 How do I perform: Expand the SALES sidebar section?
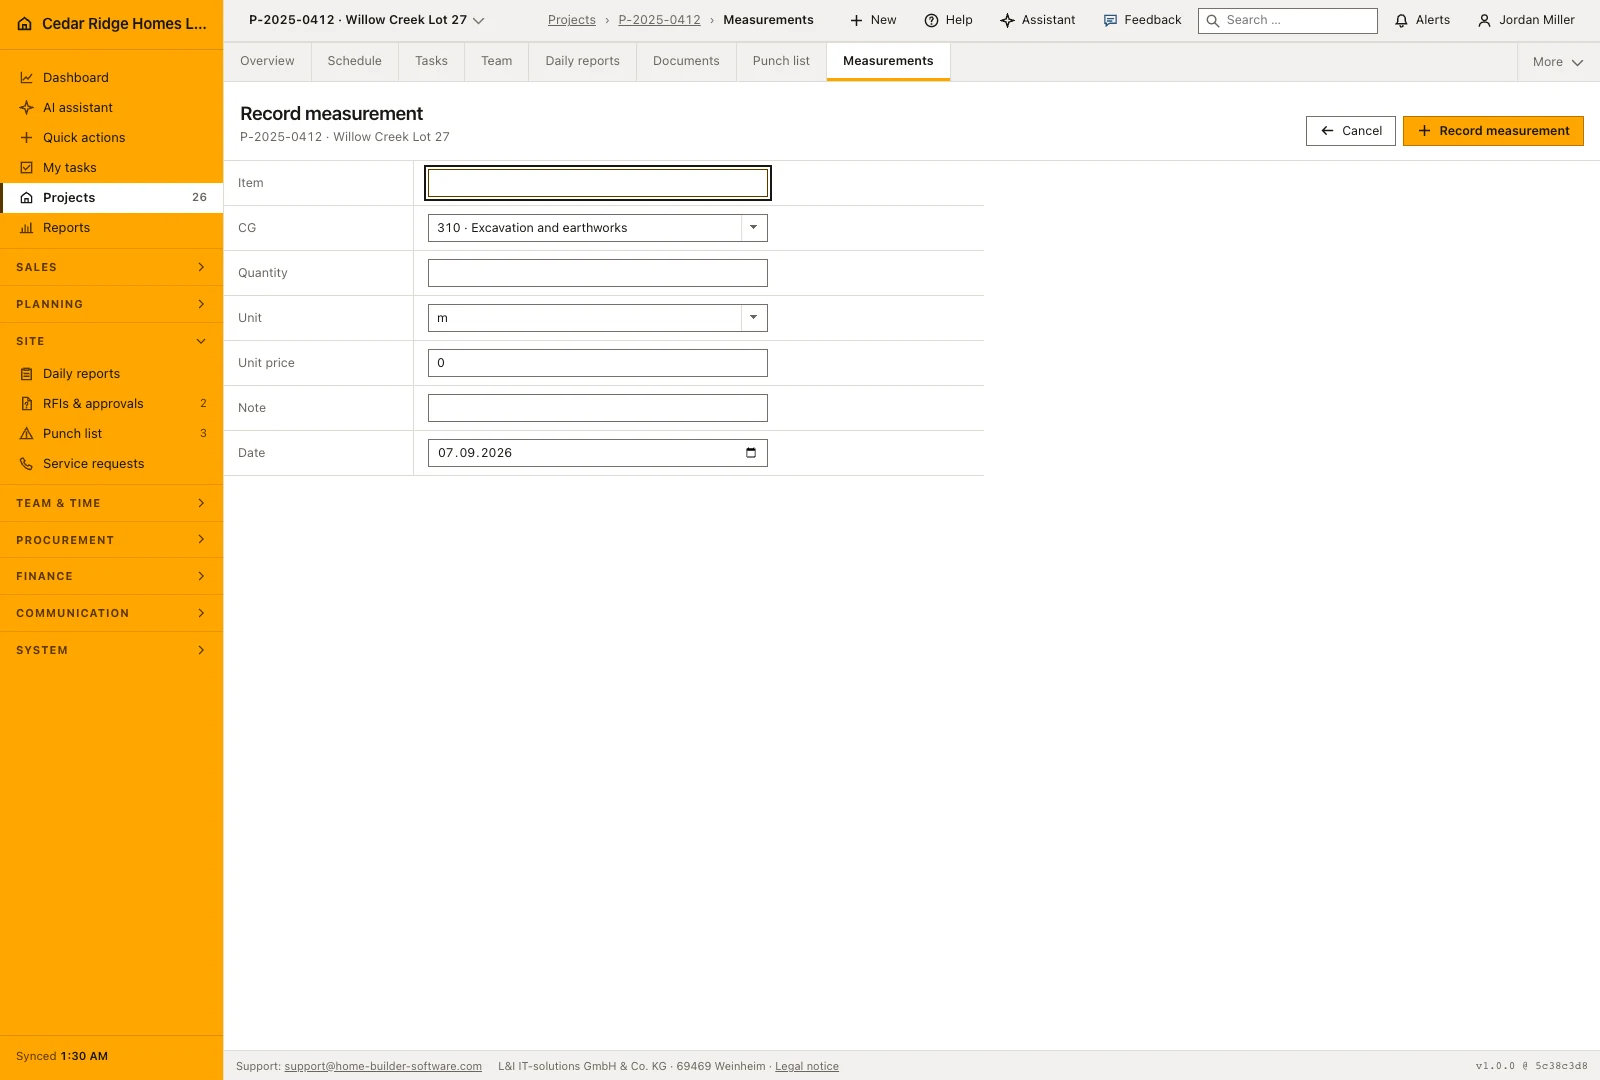click(x=111, y=267)
